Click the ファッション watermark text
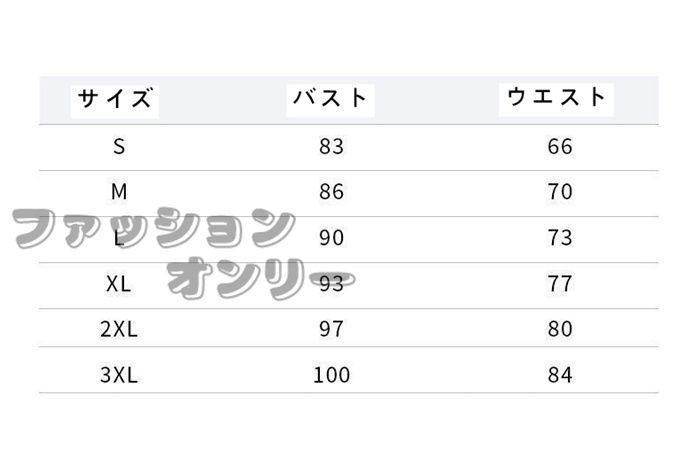This screenshot has width=700, height=473. tap(155, 230)
